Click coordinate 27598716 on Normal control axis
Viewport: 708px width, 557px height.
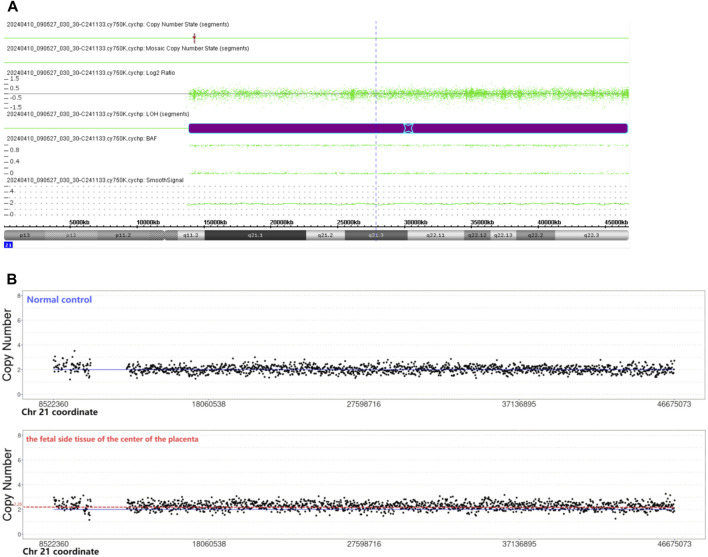(363, 404)
